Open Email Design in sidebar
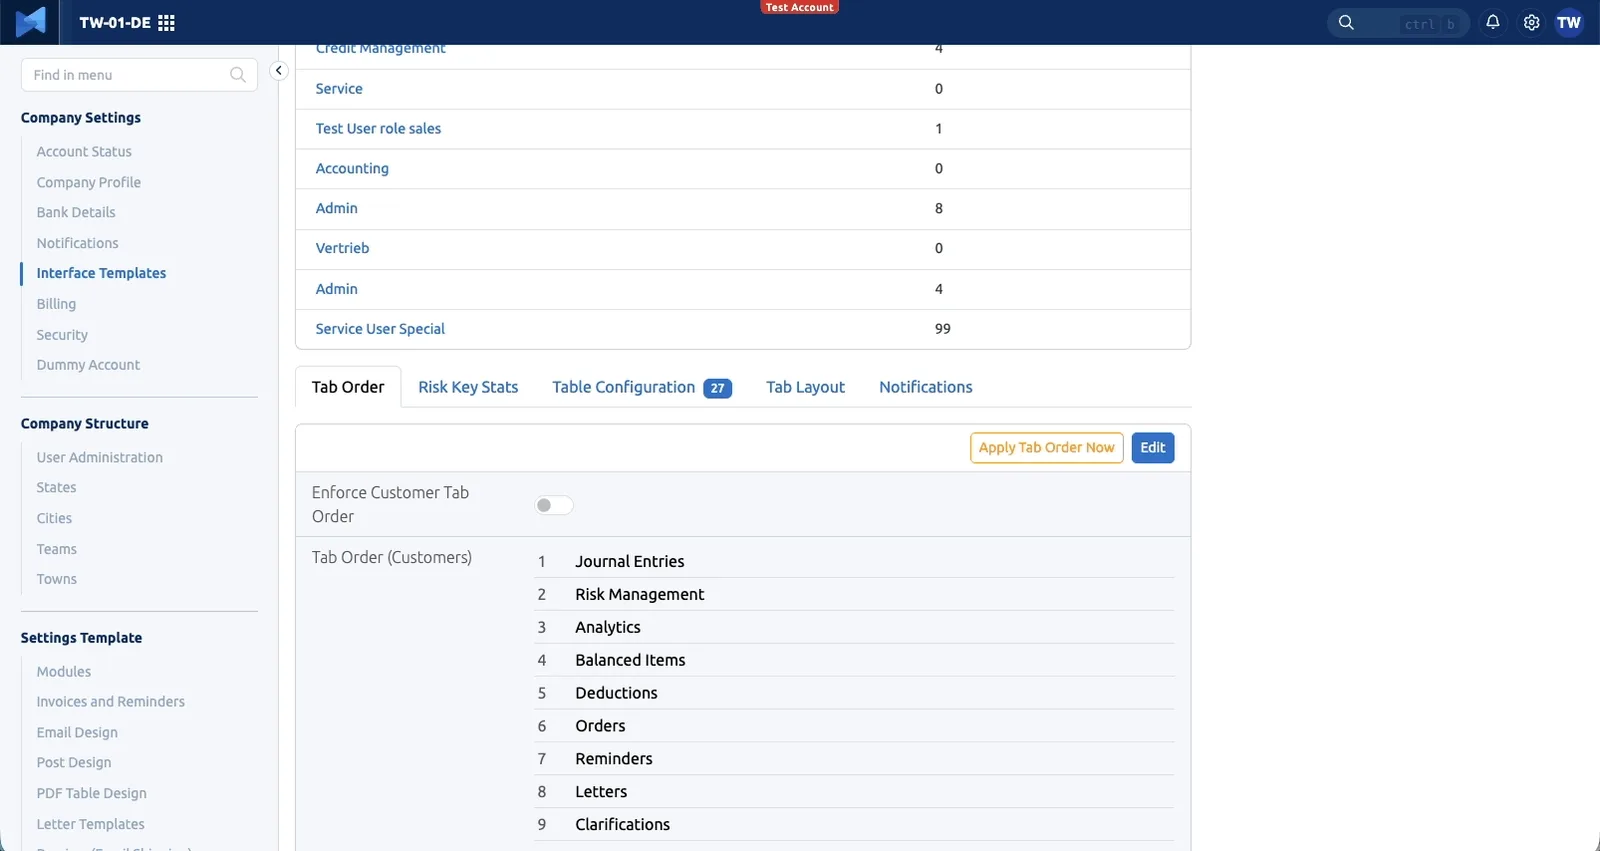 tap(77, 733)
